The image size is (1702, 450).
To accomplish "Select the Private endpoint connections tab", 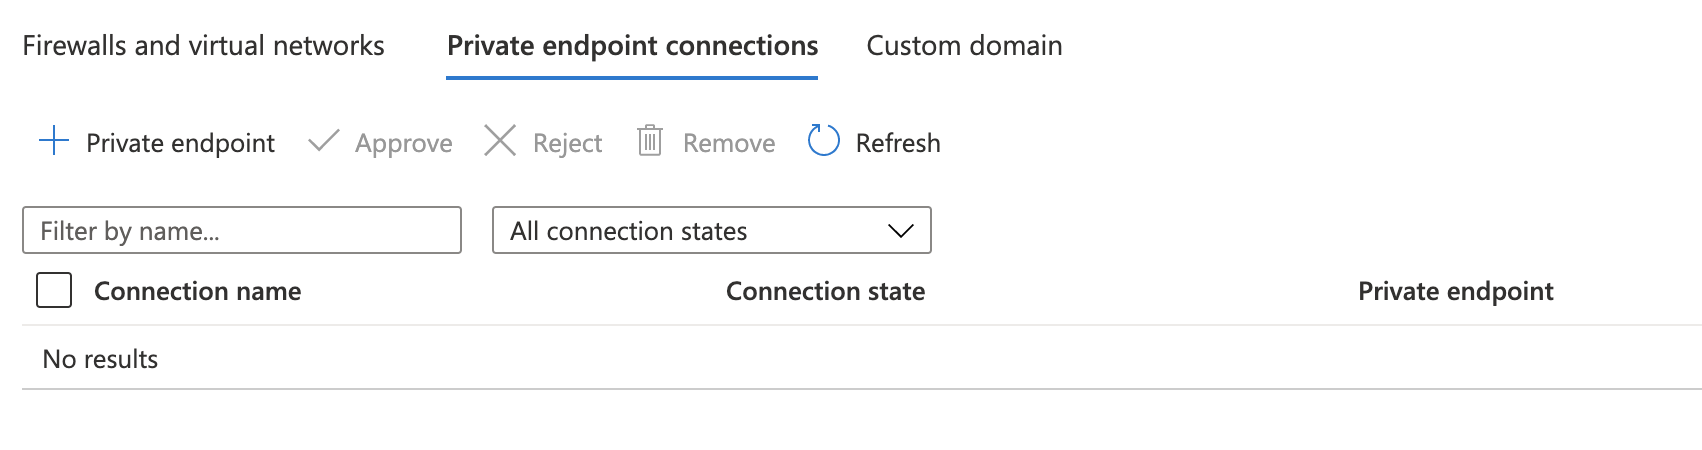I will pyautogui.click(x=632, y=46).
